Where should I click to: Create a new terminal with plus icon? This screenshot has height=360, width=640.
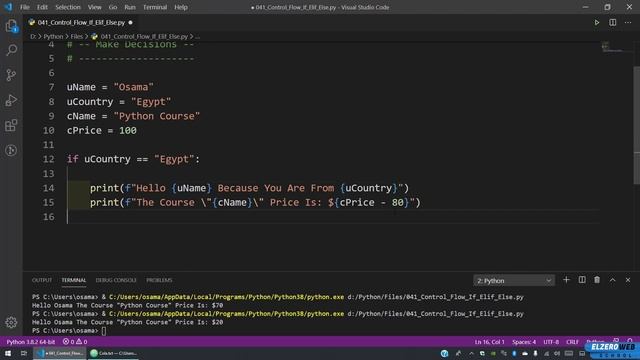[x=566, y=280]
